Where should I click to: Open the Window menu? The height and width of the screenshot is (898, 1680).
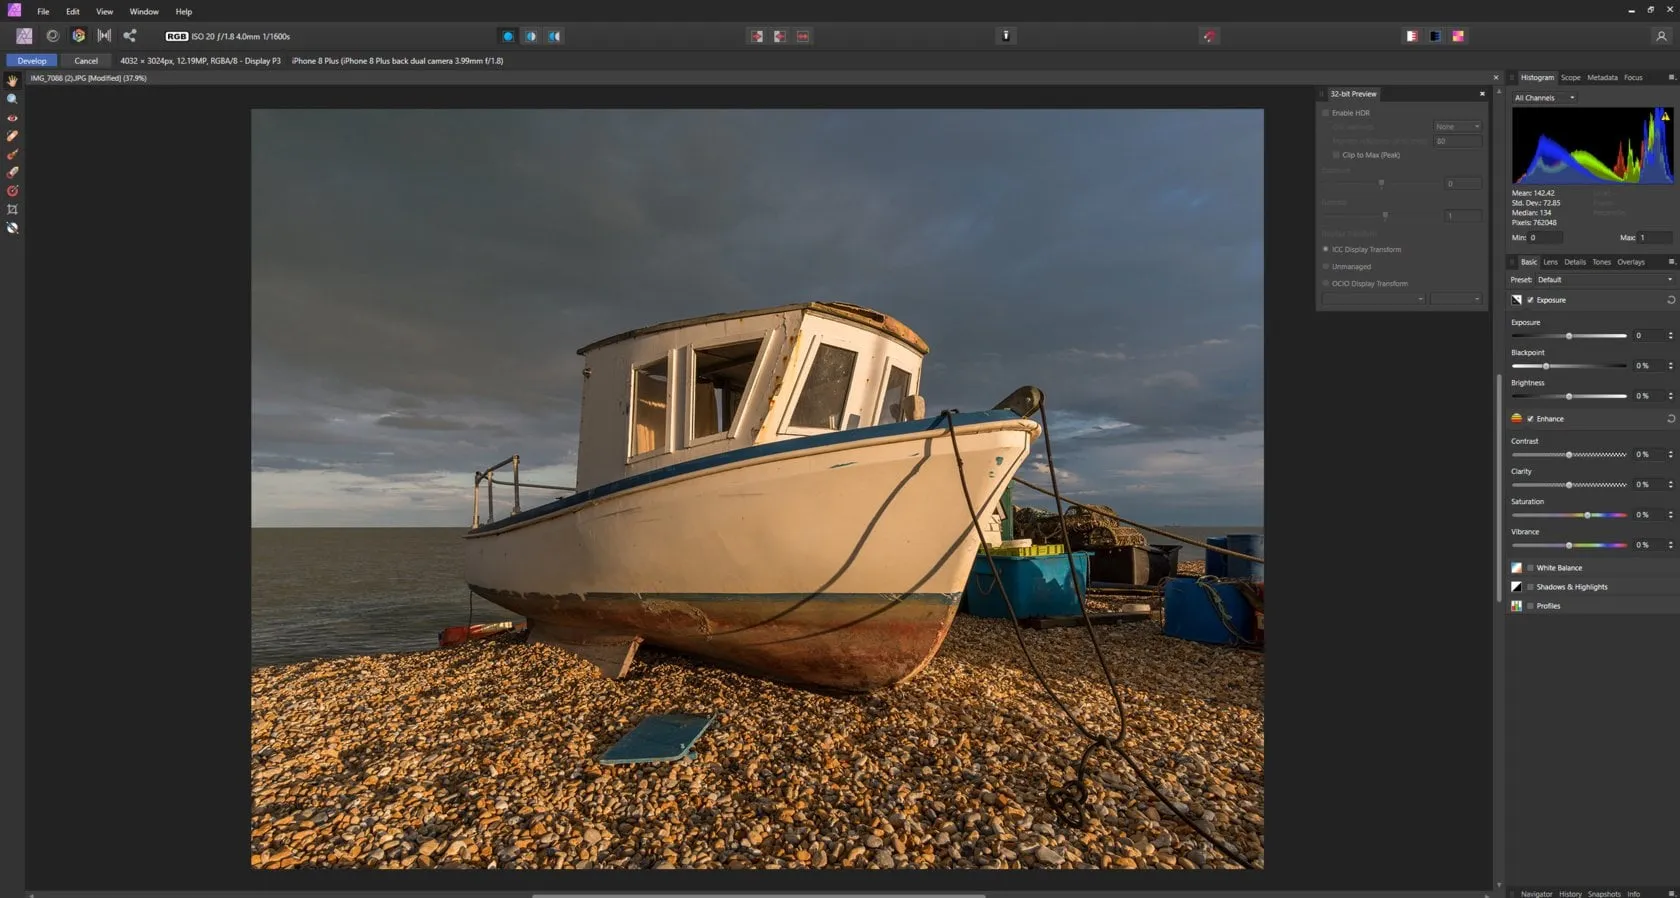point(144,12)
